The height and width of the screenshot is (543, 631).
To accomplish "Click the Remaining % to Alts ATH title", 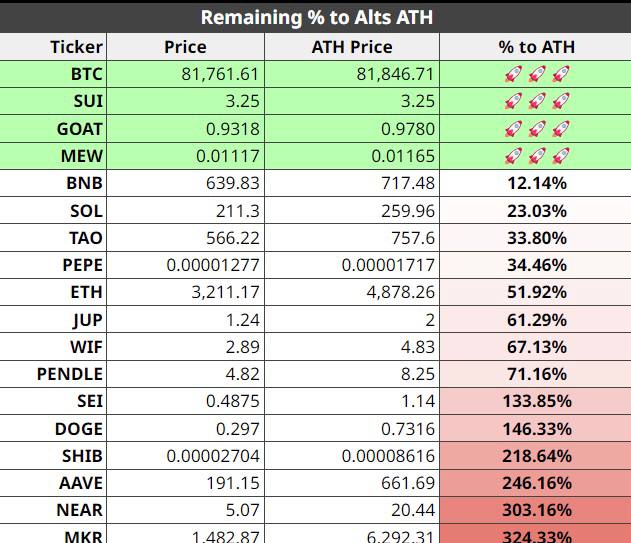I will (x=317, y=17).
